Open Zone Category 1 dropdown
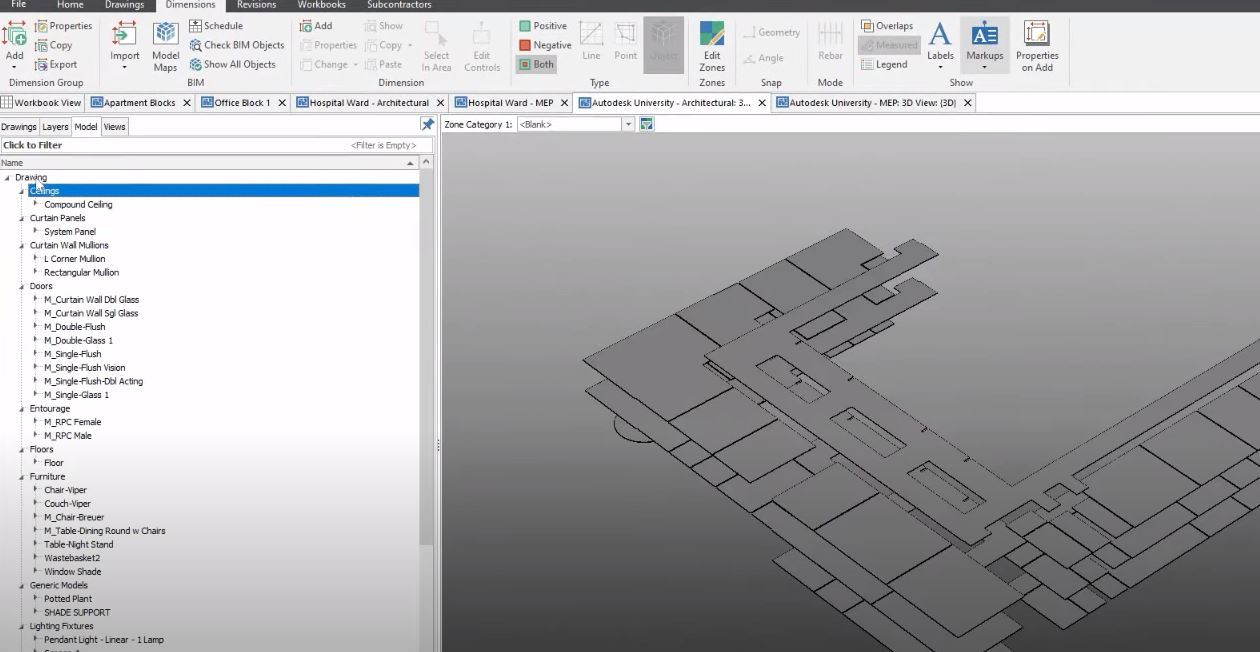This screenshot has width=1260, height=652. (628, 125)
